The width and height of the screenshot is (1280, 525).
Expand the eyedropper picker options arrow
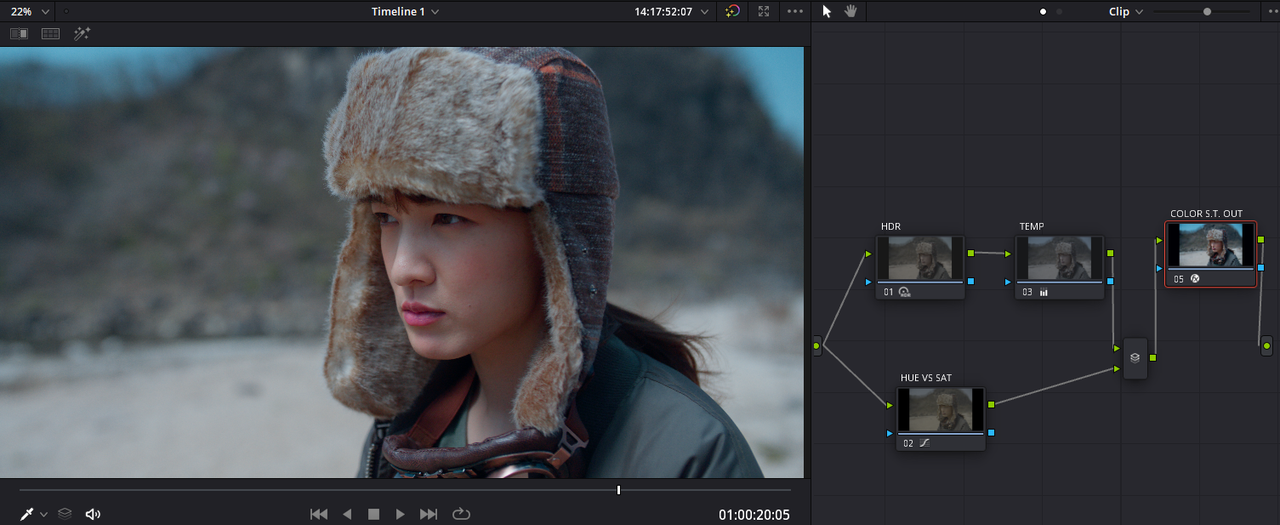[43, 514]
